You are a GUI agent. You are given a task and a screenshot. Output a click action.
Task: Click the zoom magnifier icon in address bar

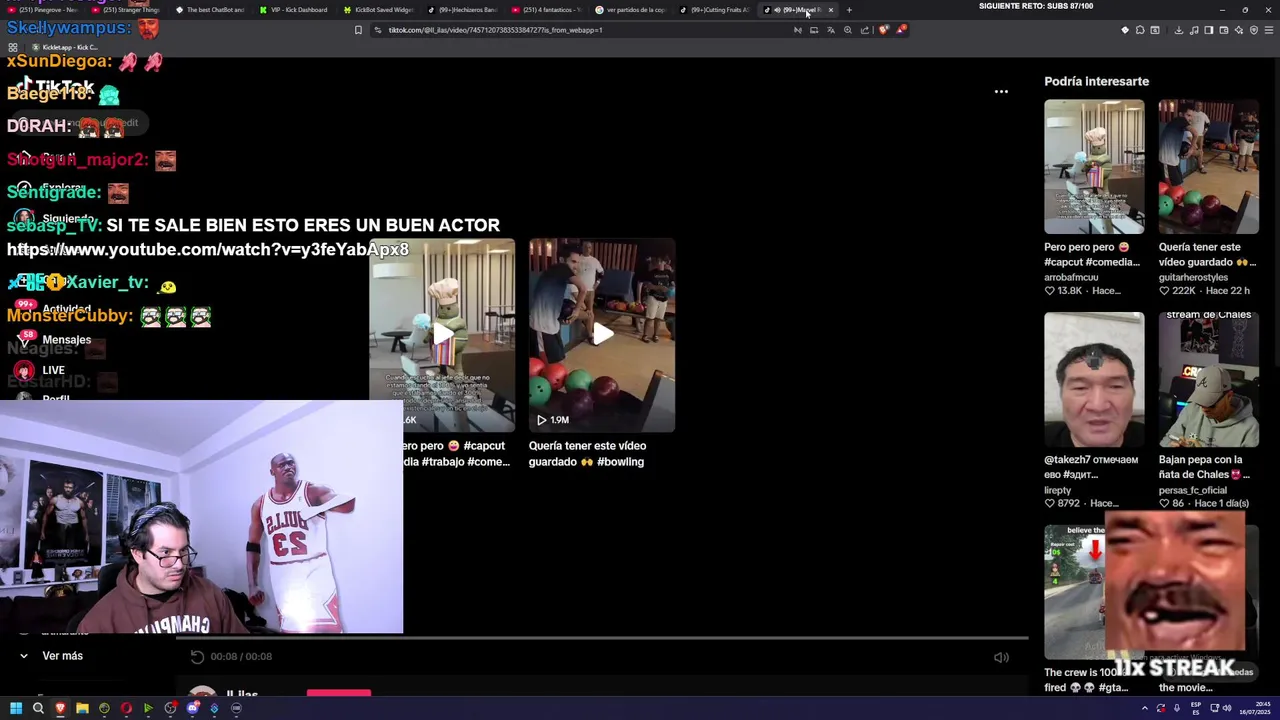coord(848,30)
